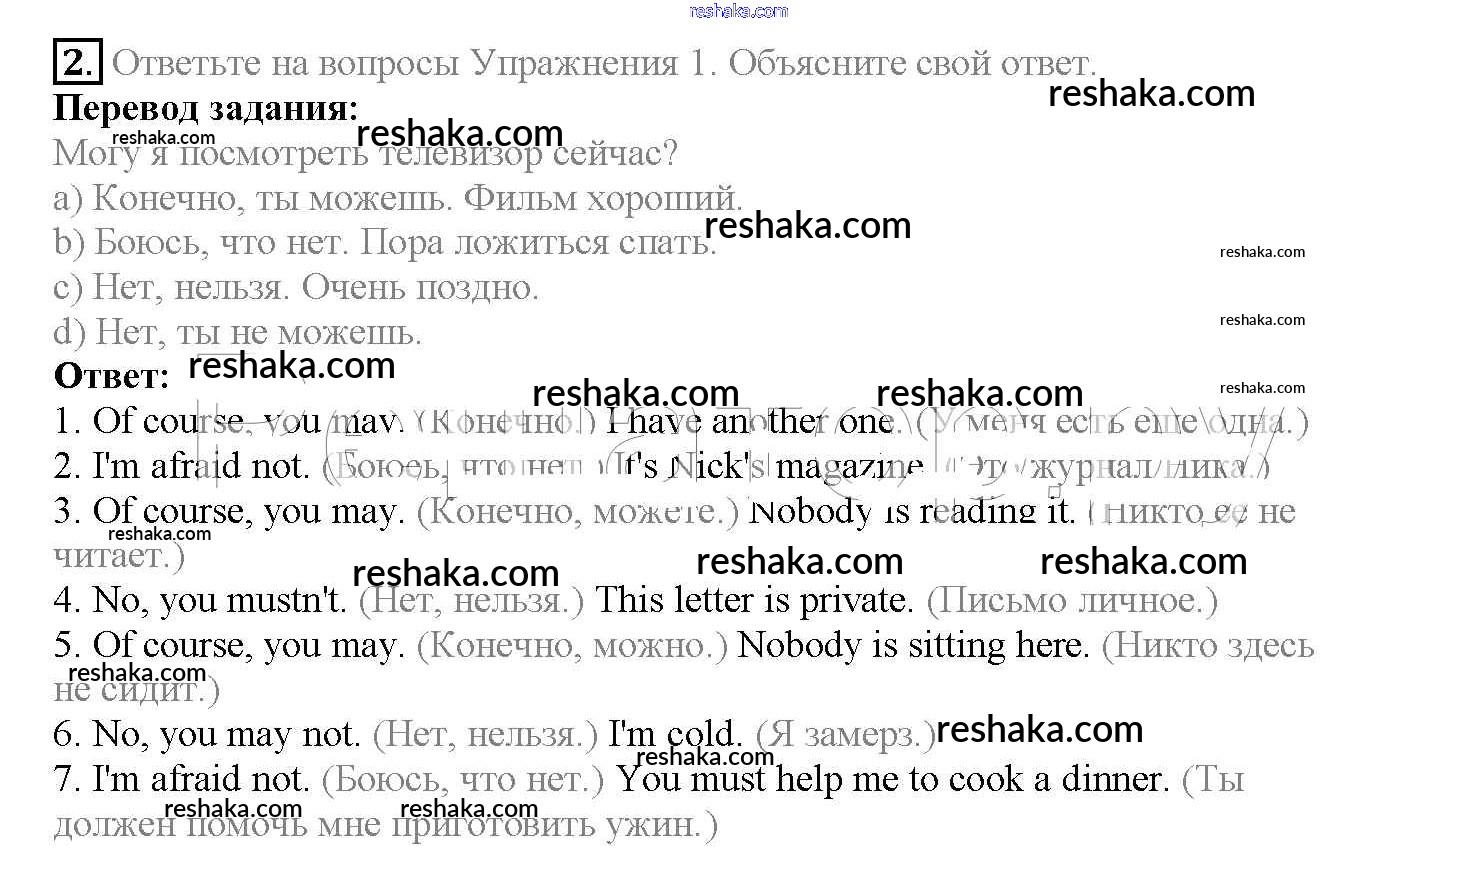Click the boxed exercise number 2

pyautogui.click(x=76, y=63)
